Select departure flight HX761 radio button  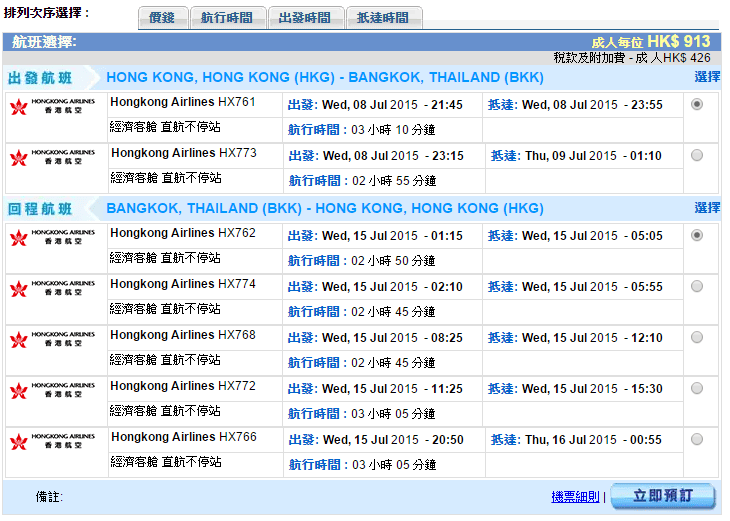(x=697, y=104)
